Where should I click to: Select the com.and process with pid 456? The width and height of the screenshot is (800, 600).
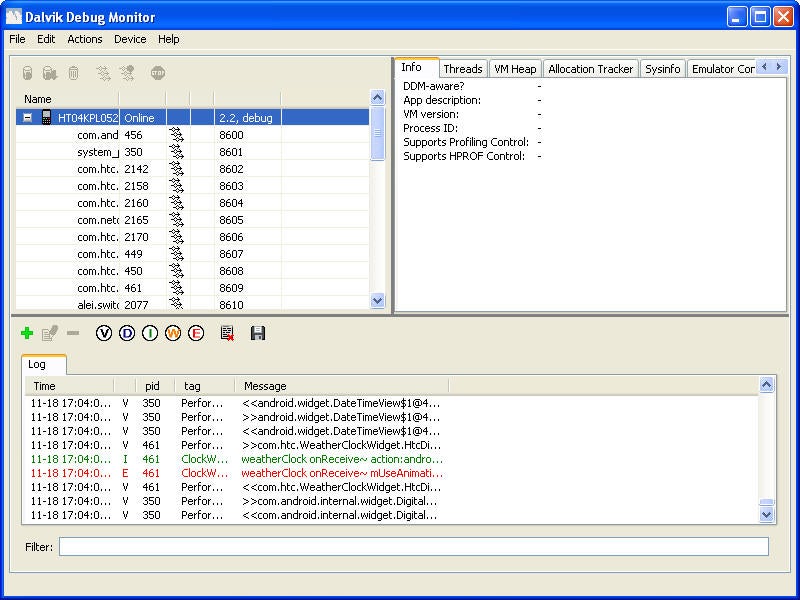(192, 135)
